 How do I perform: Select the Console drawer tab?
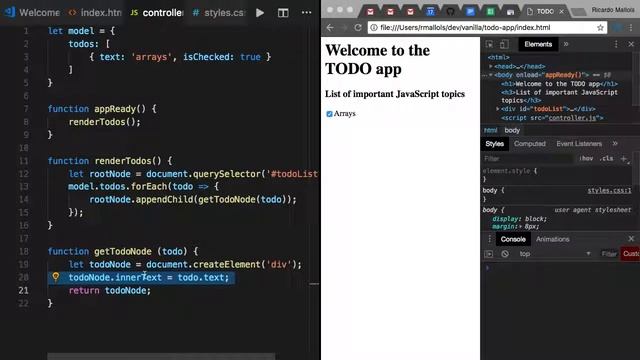point(513,239)
